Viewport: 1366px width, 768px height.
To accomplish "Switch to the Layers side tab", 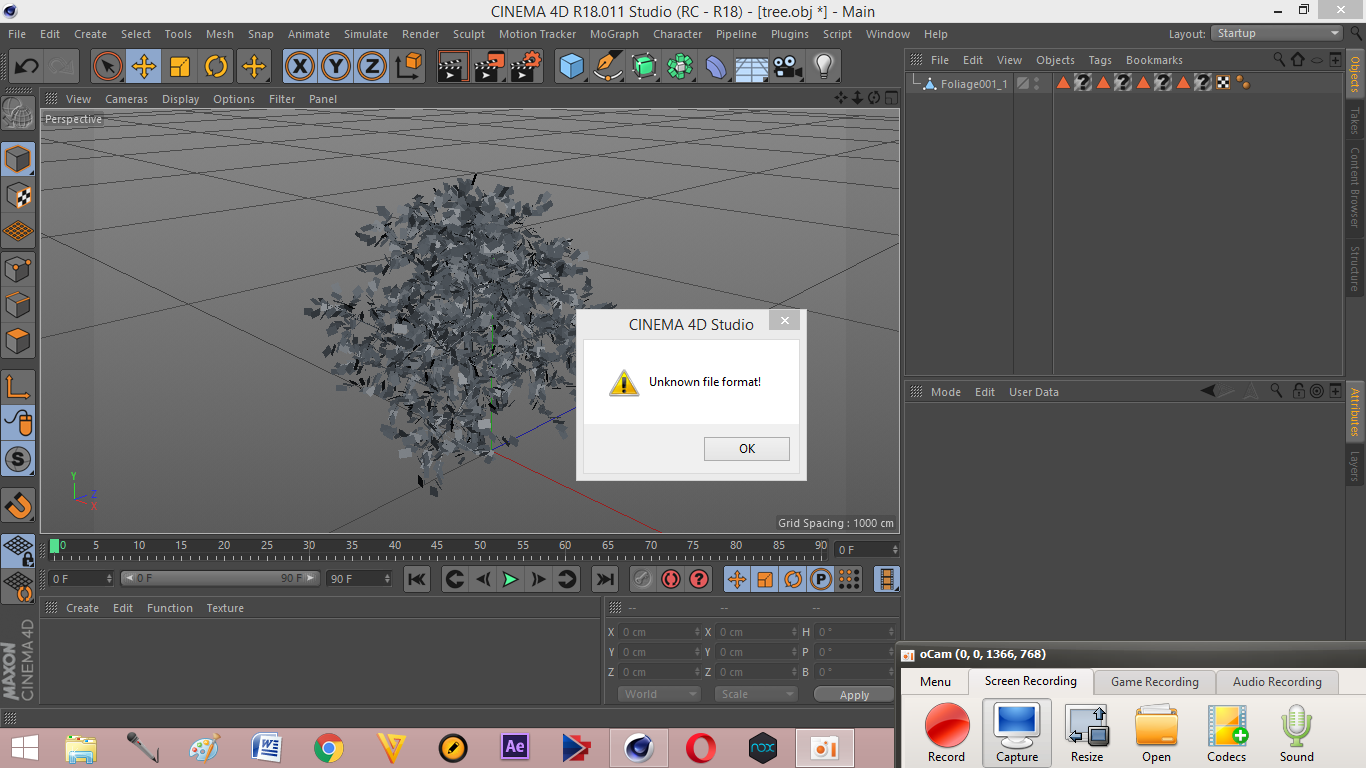I will pyautogui.click(x=1356, y=466).
